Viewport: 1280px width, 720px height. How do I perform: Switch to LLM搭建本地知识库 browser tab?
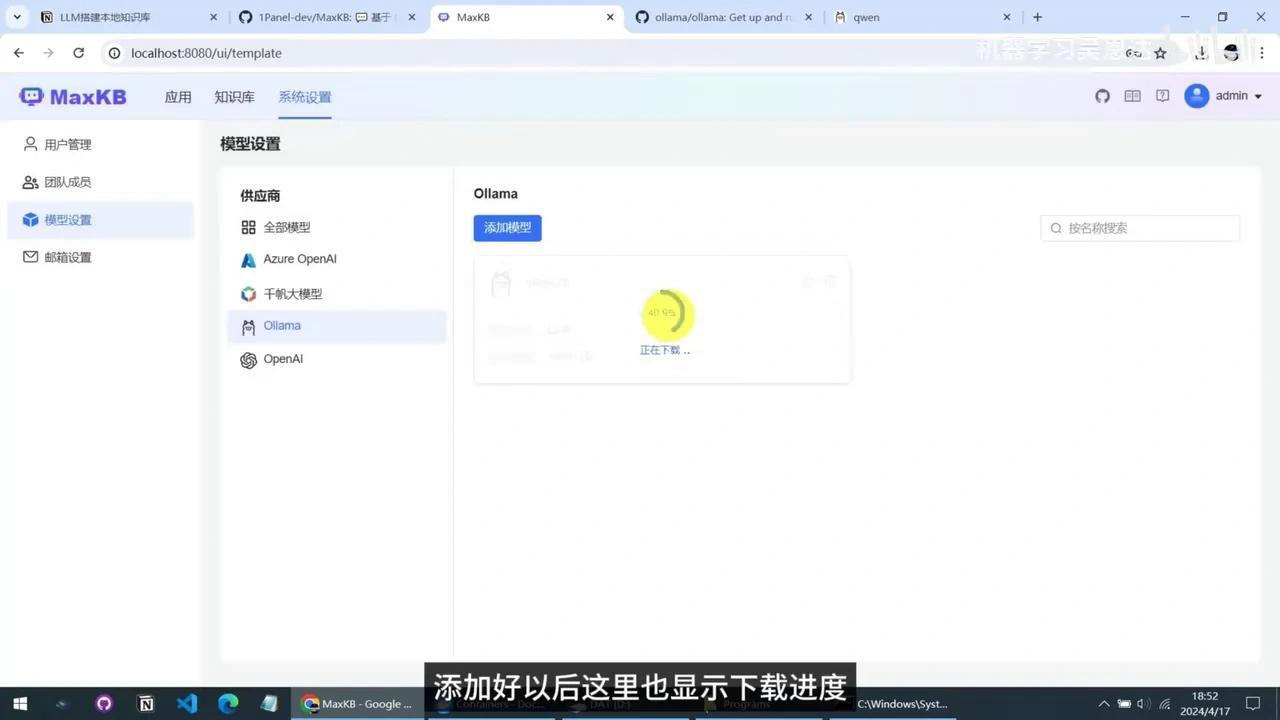[127, 17]
